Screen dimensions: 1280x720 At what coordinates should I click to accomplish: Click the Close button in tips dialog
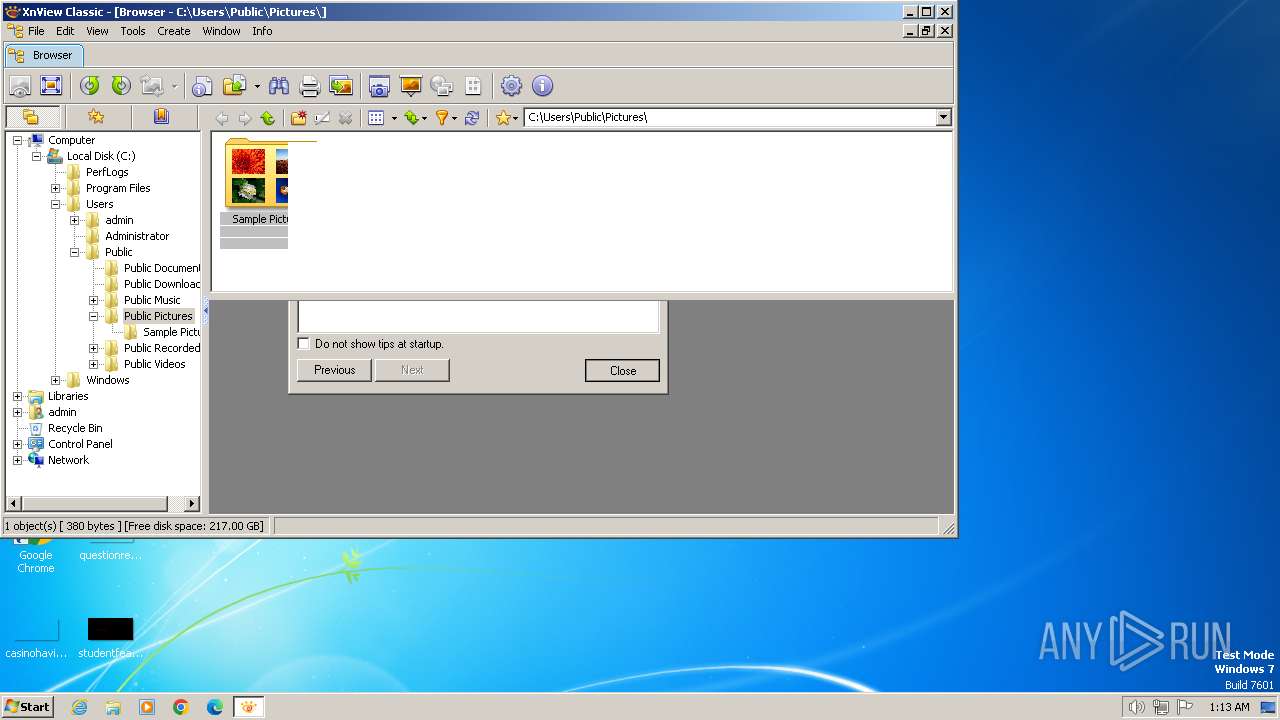tap(622, 371)
